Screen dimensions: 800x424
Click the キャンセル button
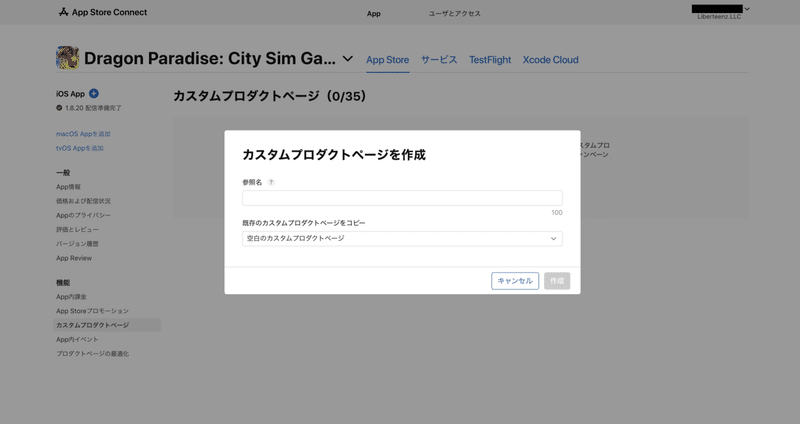coord(515,281)
